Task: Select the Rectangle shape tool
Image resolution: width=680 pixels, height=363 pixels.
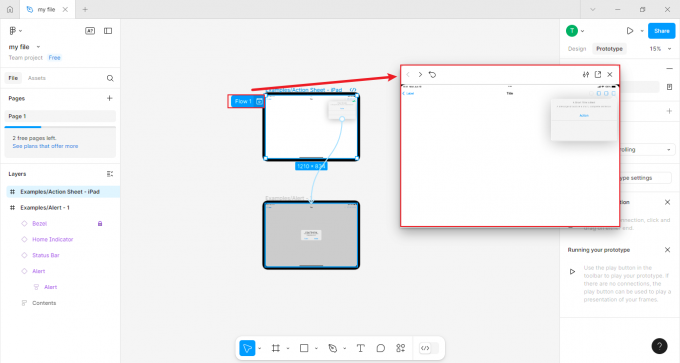Action: pos(304,348)
